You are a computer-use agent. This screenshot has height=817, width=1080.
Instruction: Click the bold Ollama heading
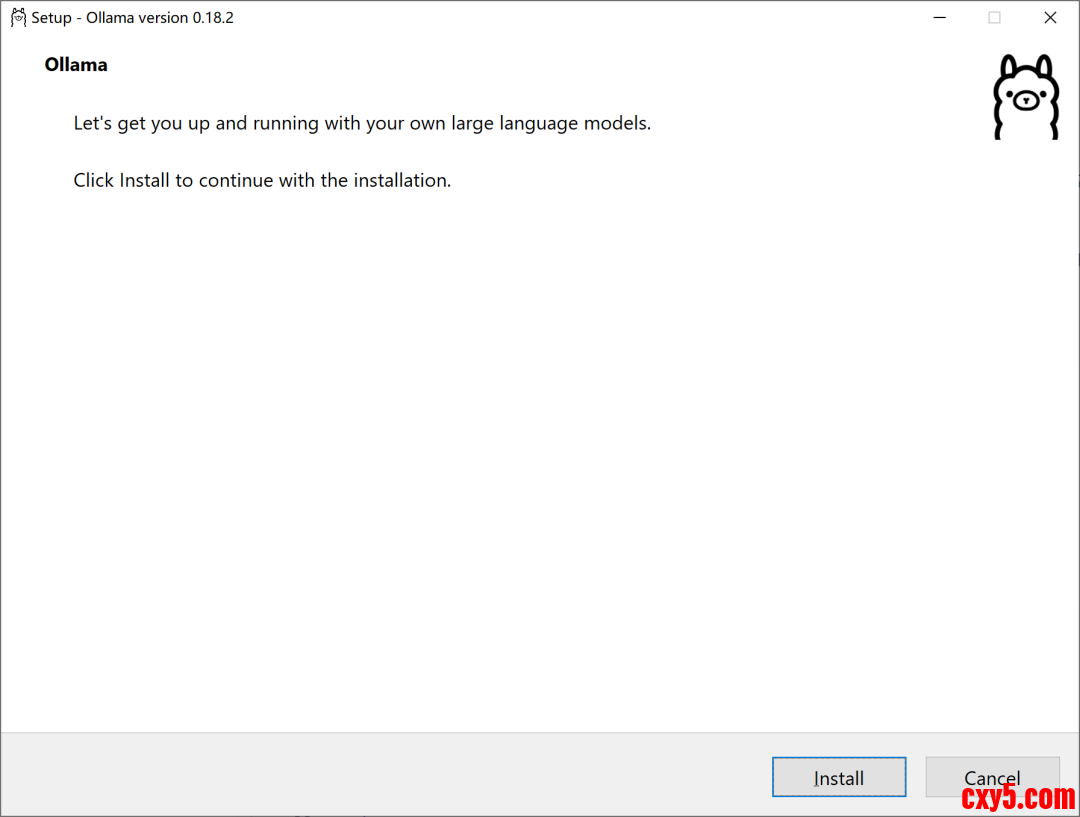76,65
